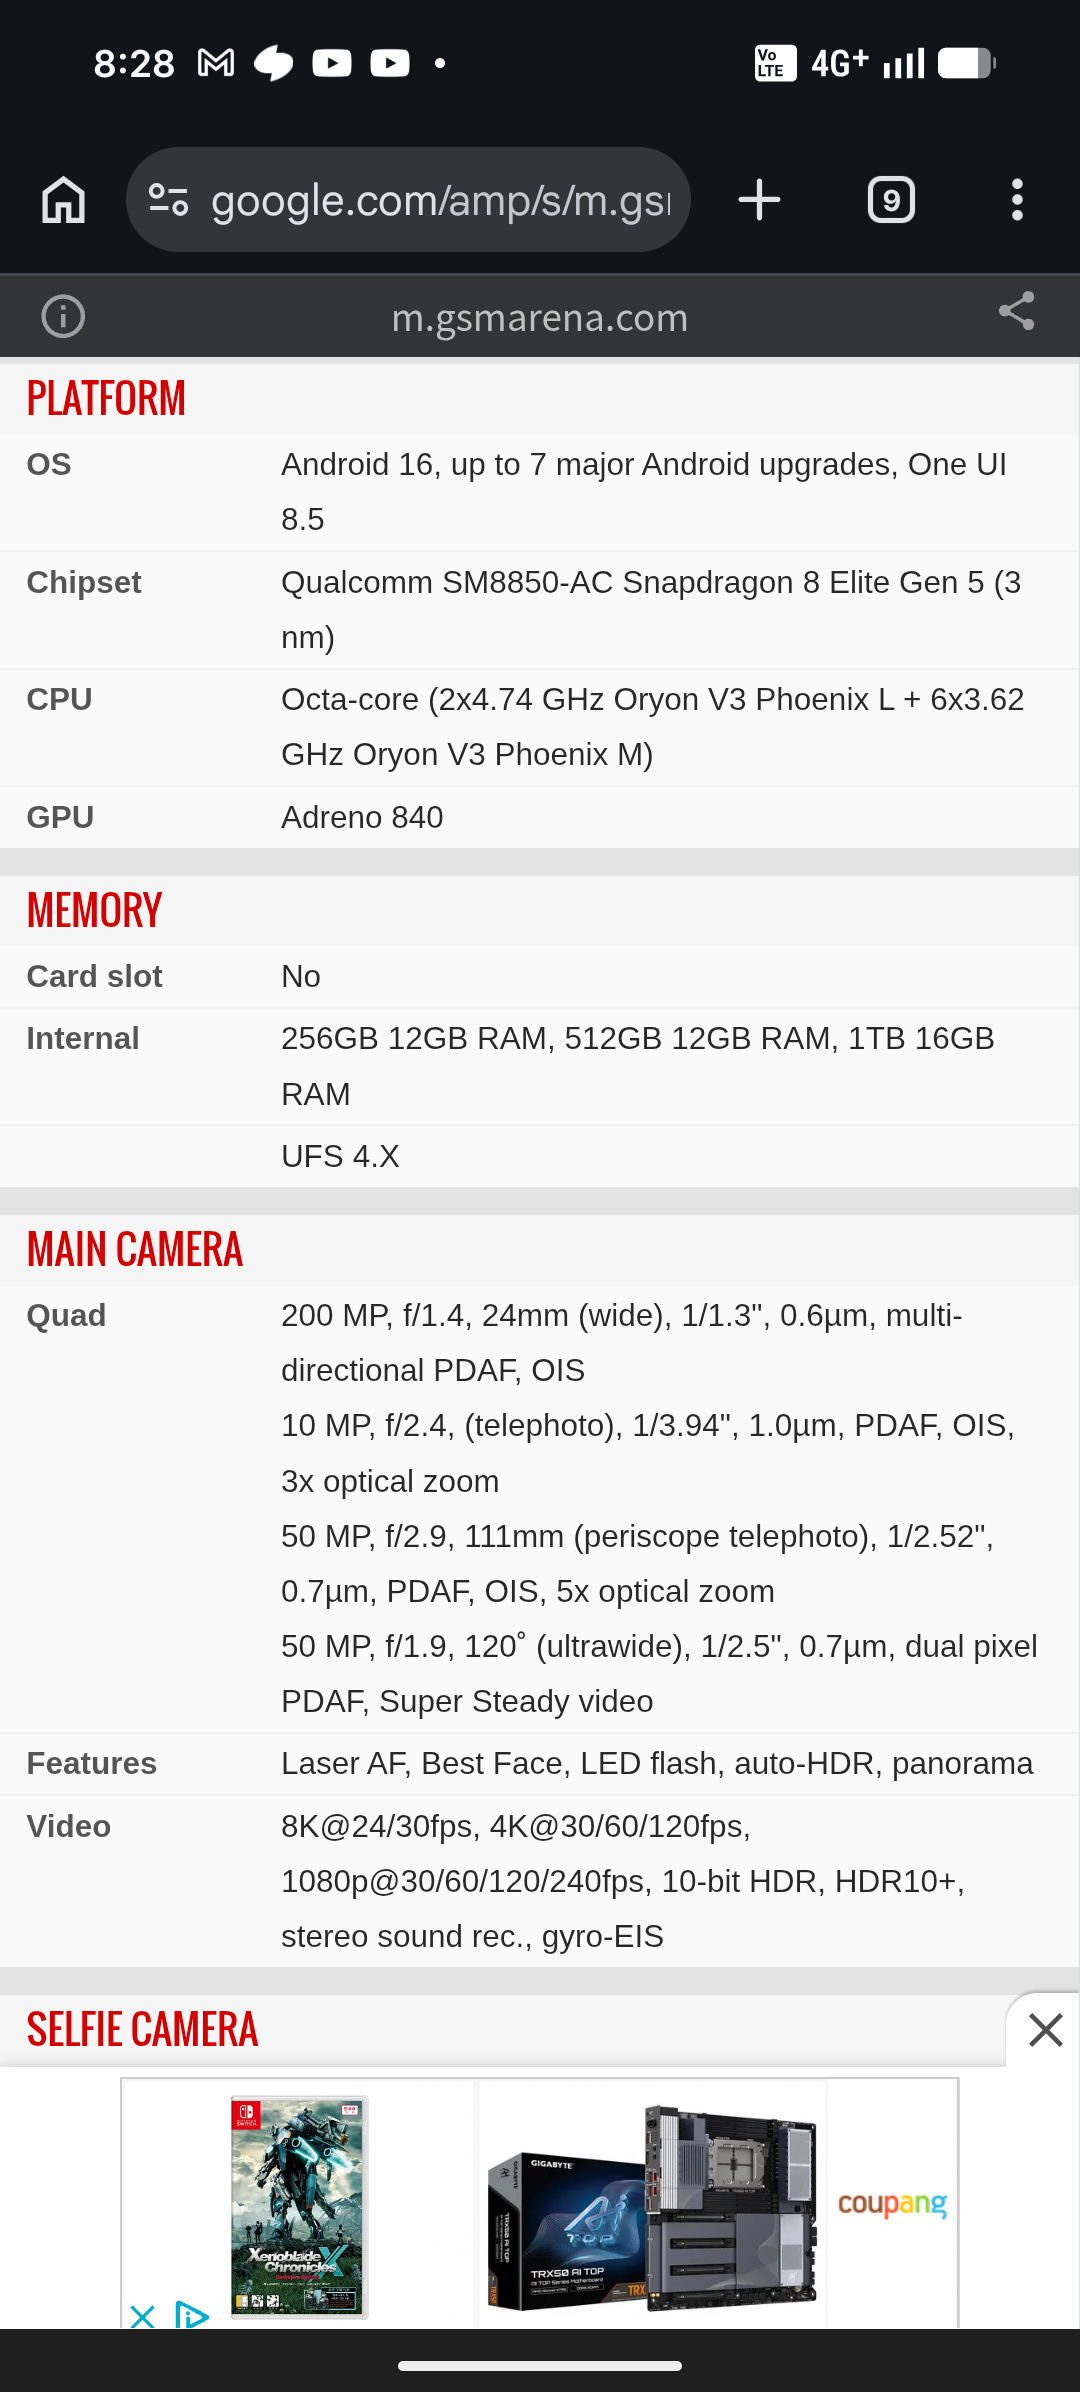Image resolution: width=1080 pixels, height=2392 pixels.
Task: Open the three-dot browser menu
Action: [1017, 200]
